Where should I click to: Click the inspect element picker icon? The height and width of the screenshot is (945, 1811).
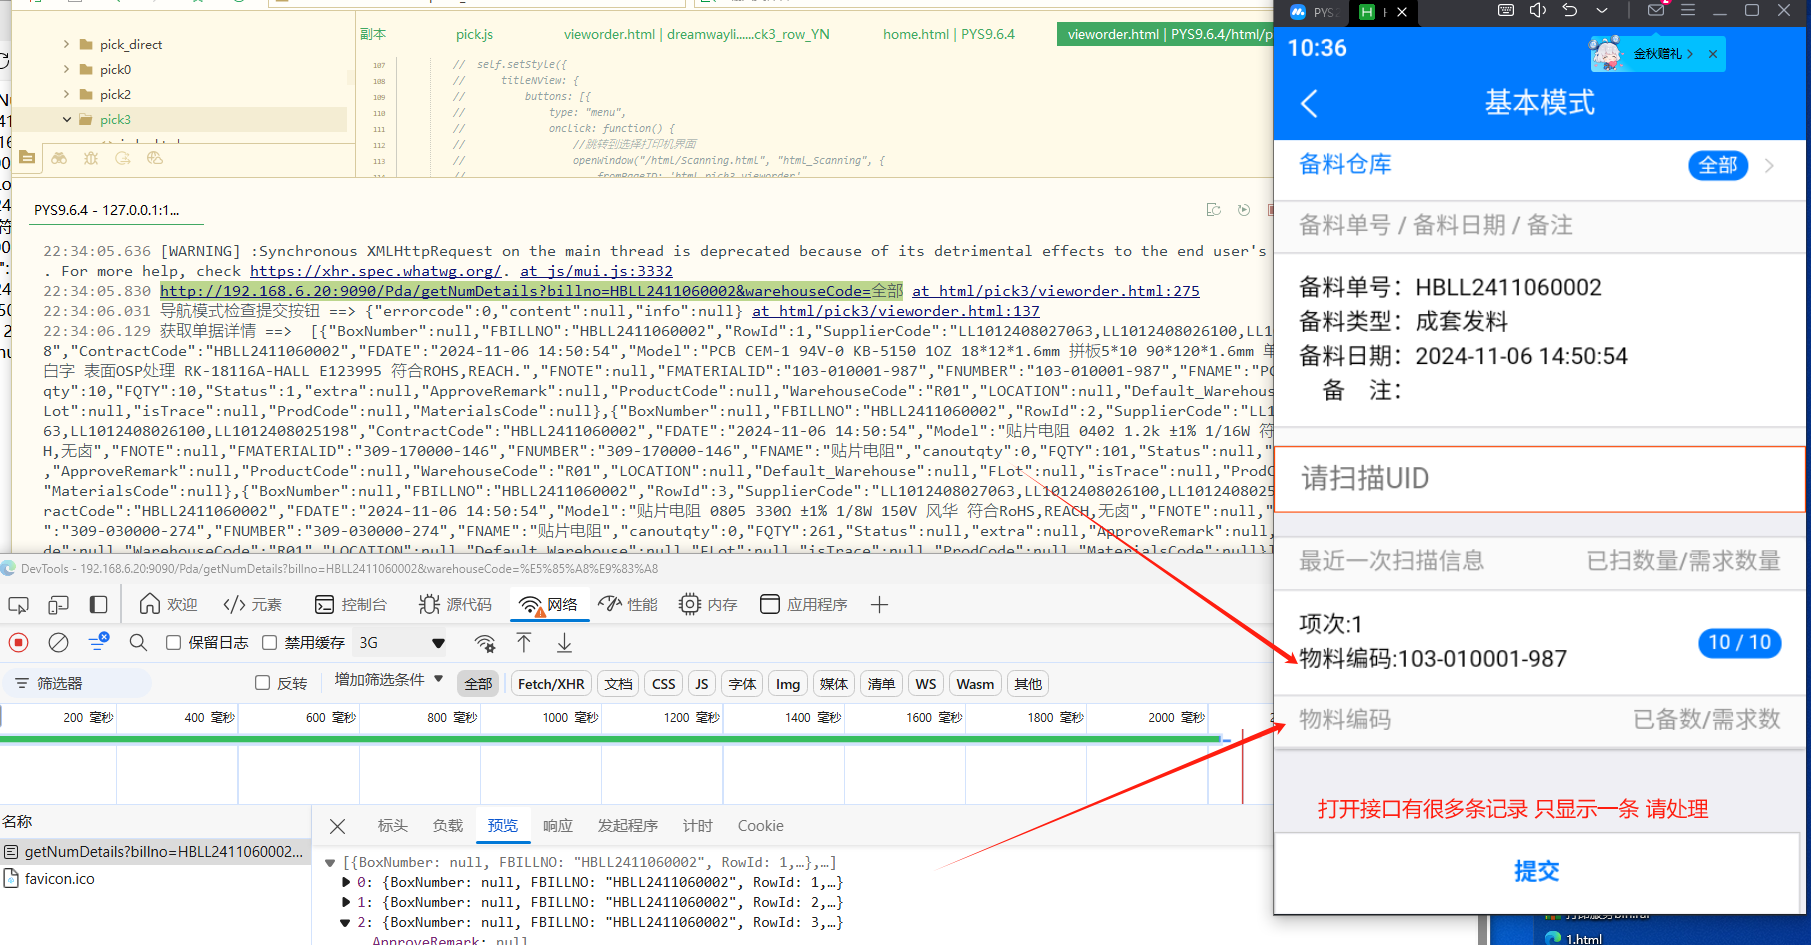[x=18, y=605]
